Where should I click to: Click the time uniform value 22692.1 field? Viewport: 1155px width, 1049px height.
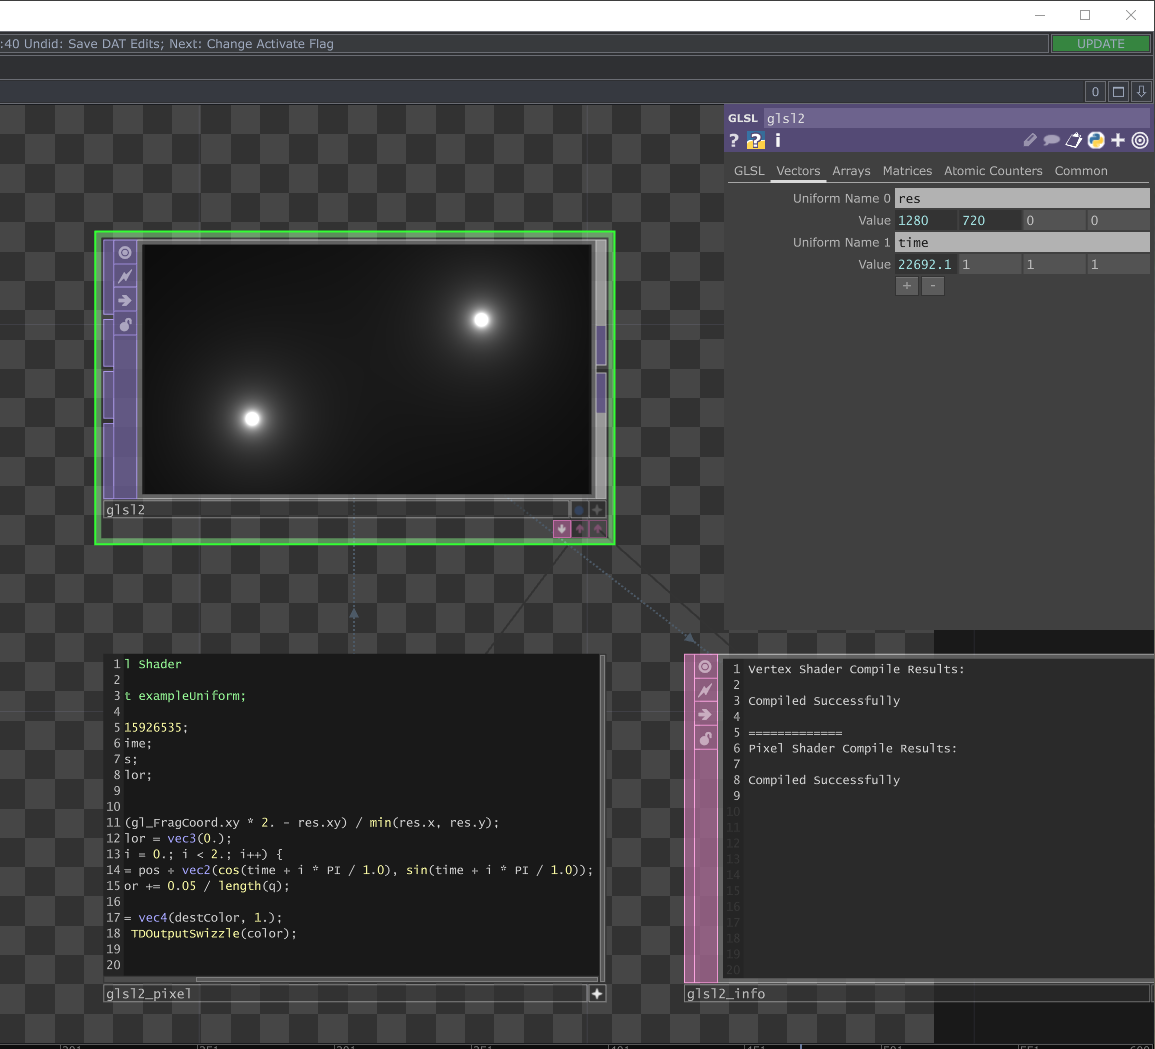pos(925,265)
